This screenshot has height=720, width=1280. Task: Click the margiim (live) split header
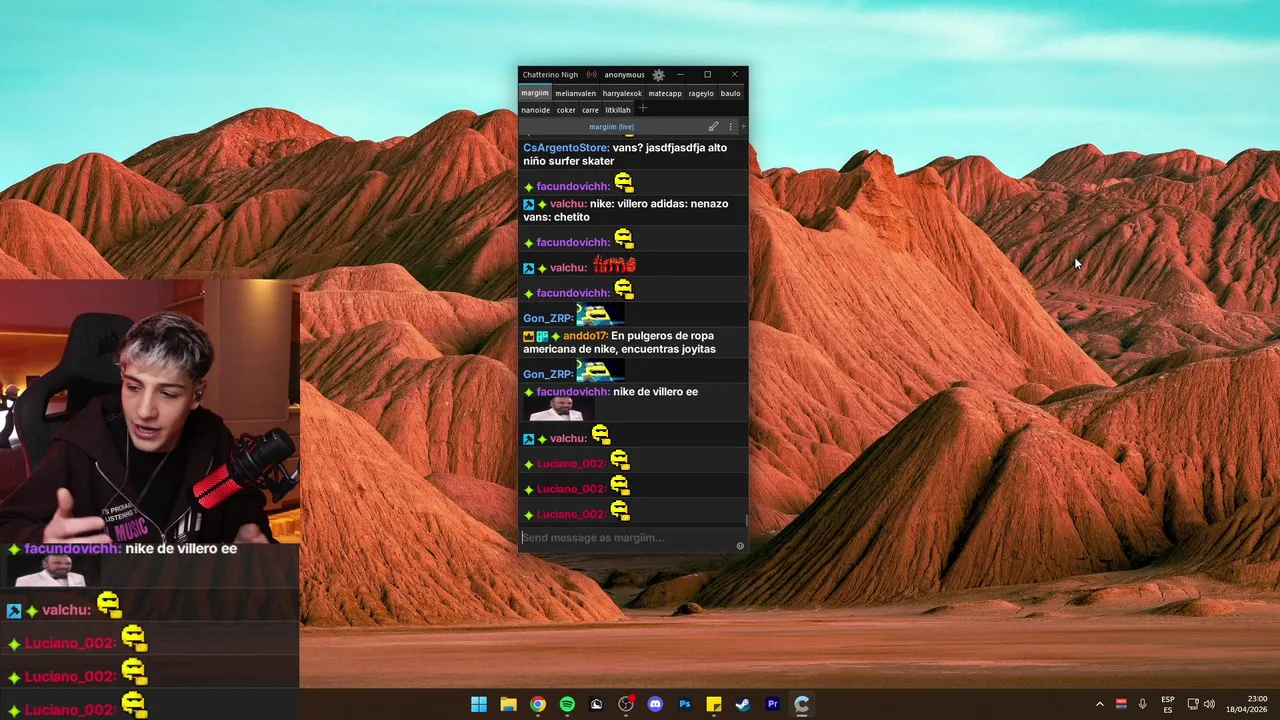[611, 127]
